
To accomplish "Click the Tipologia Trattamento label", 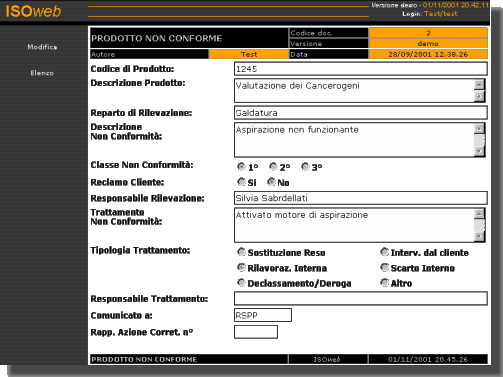I will pyautogui.click(x=140, y=250).
